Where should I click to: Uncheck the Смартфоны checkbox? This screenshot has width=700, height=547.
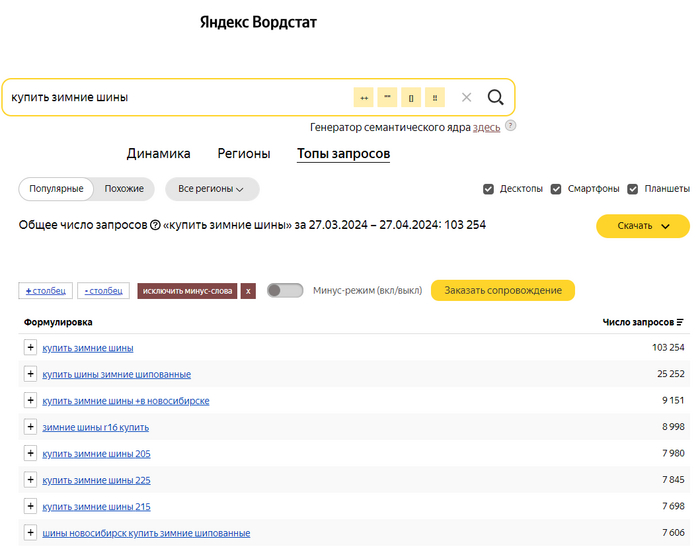pos(557,189)
